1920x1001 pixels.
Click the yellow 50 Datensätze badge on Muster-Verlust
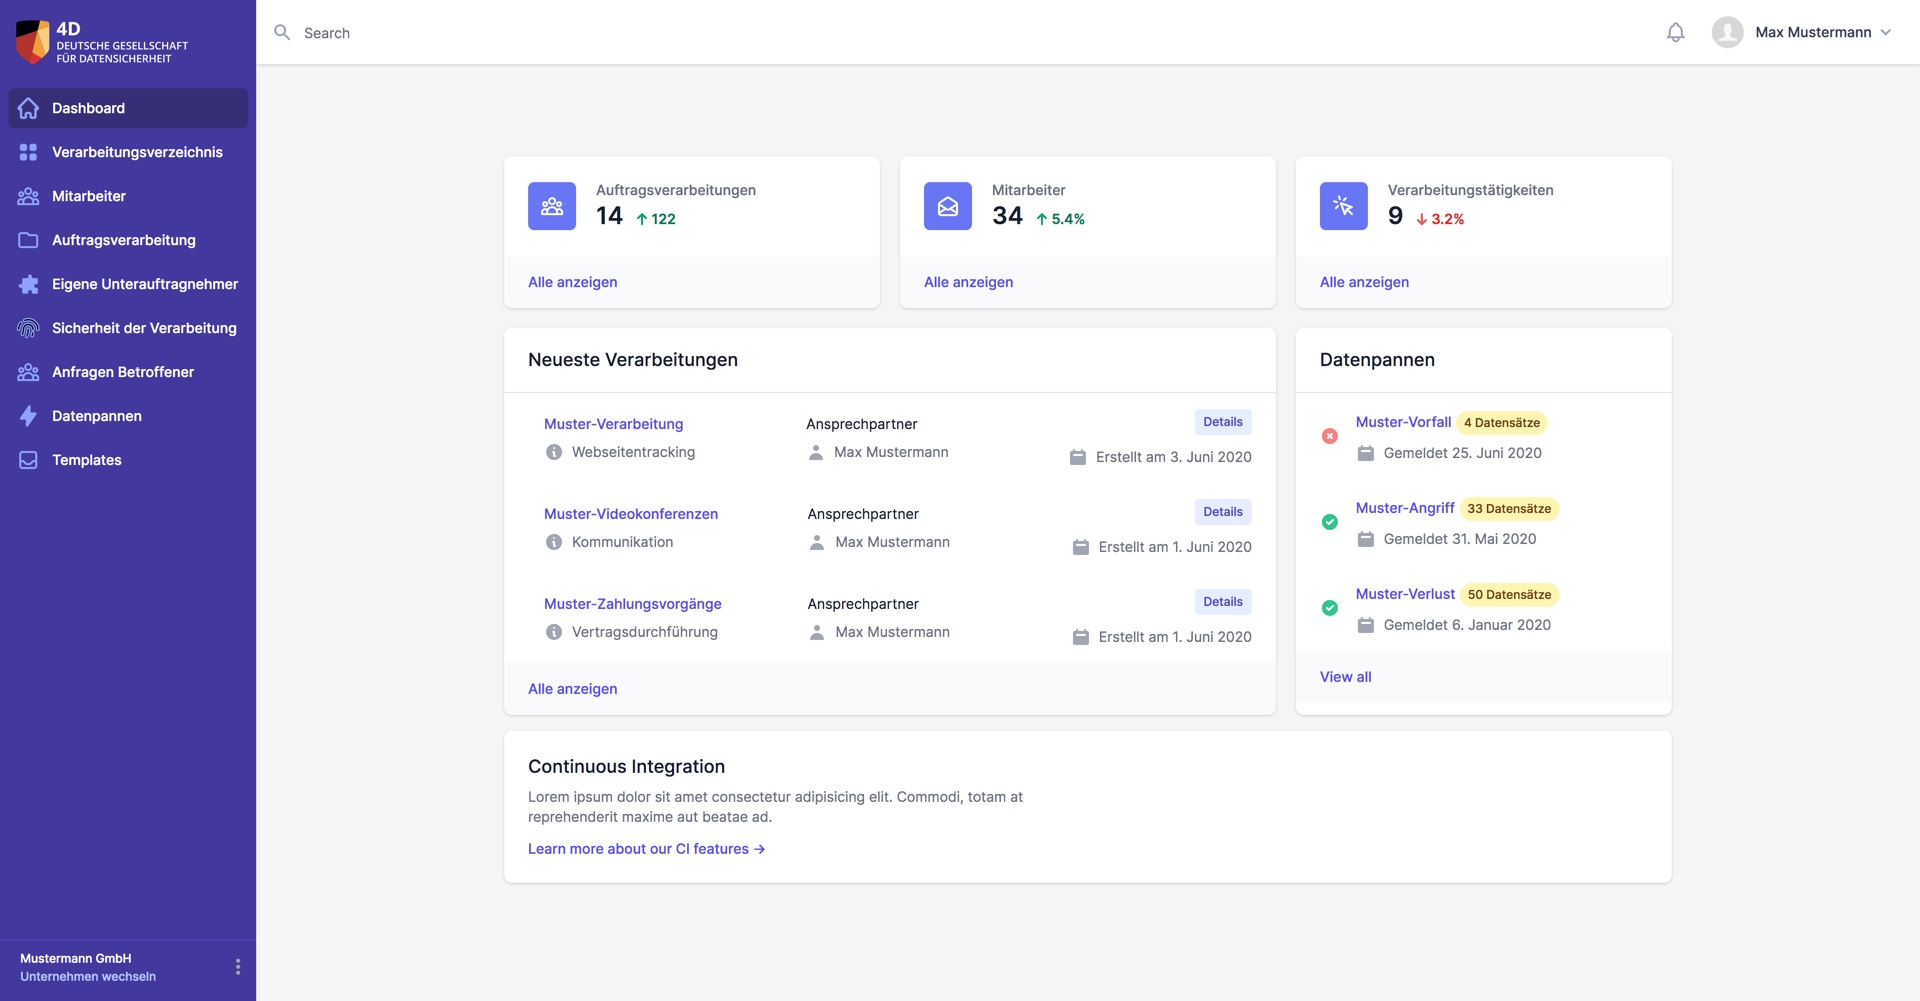(x=1510, y=594)
